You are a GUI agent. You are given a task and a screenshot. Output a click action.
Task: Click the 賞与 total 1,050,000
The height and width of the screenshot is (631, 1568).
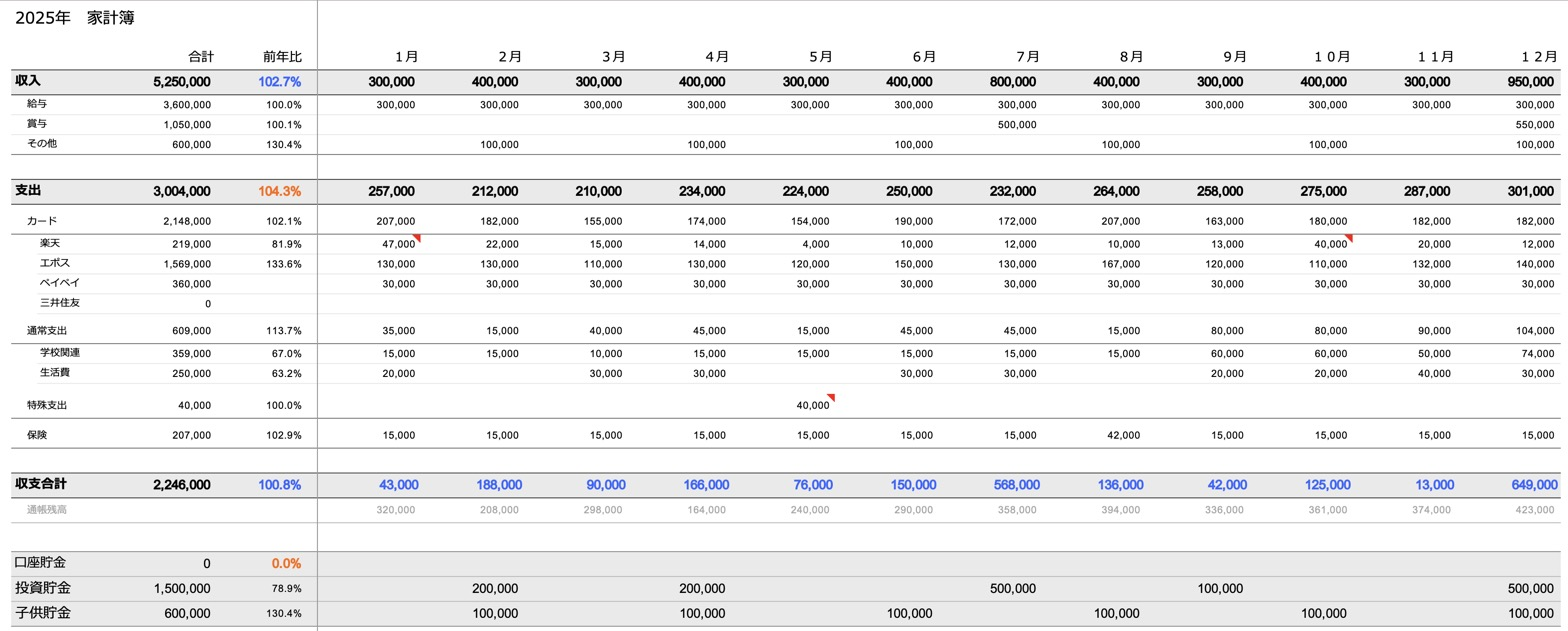[x=186, y=125]
